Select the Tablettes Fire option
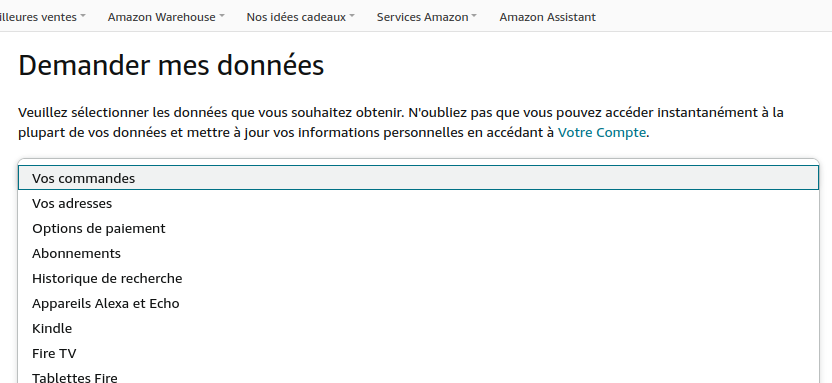832x383 pixels. (418, 376)
